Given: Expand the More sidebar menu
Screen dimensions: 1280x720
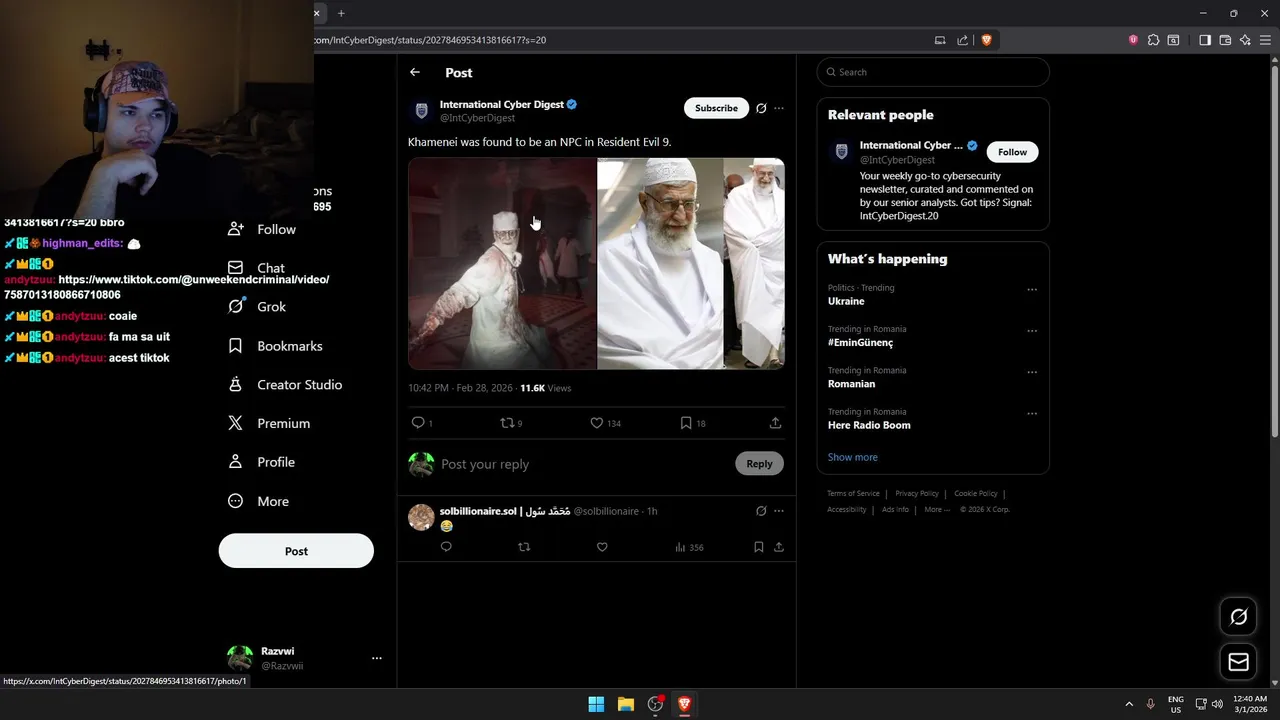Looking at the screenshot, I should [259, 501].
